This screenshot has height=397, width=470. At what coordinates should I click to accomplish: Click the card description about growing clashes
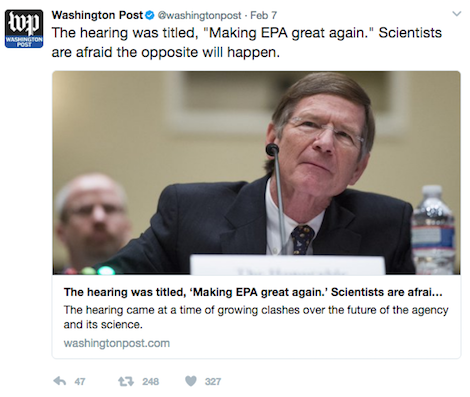pos(256,317)
